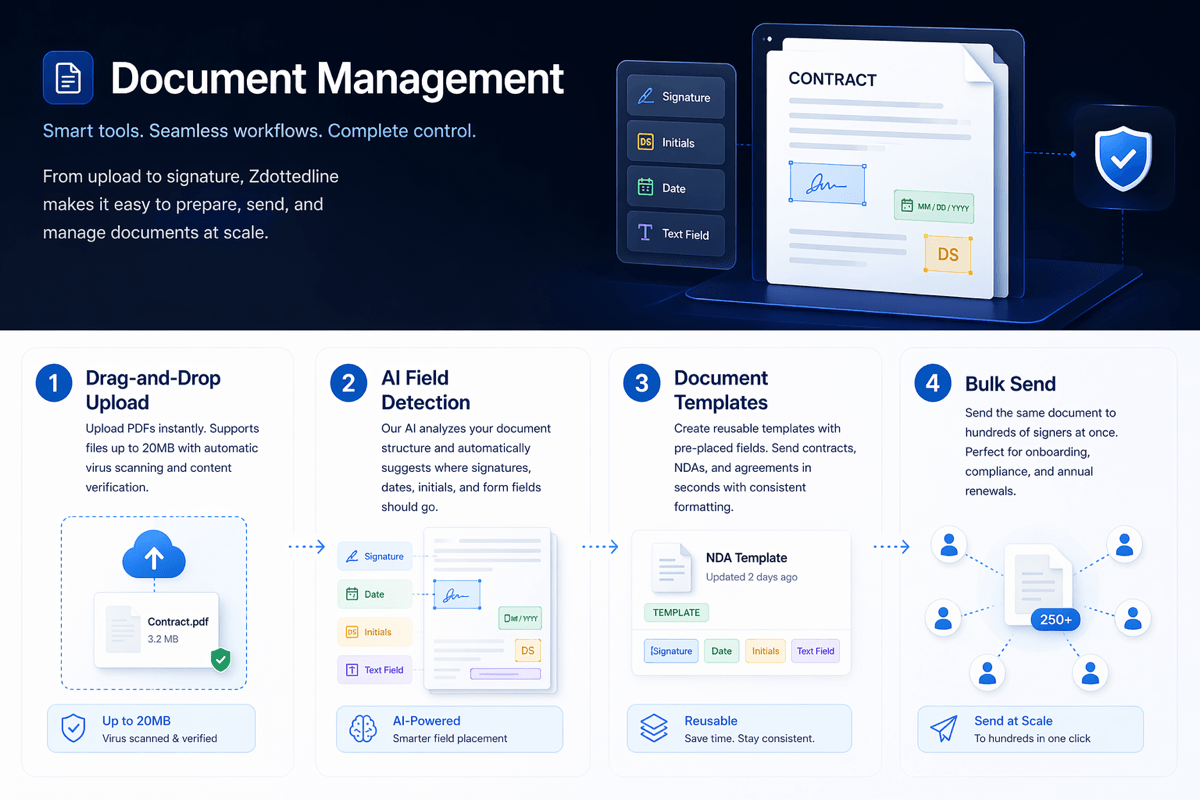The width and height of the screenshot is (1200, 800).
Task: Select the orange Initials chip under AI Field Detection
Action: coord(375,632)
